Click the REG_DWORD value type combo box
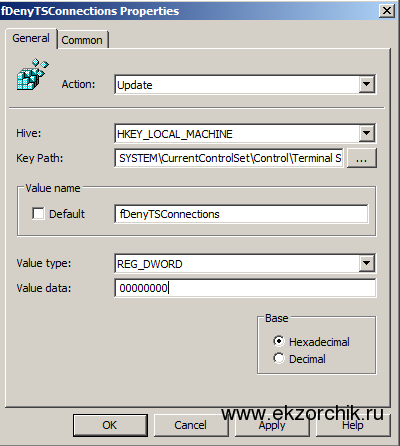The image size is (400, 446). [237, 264]
